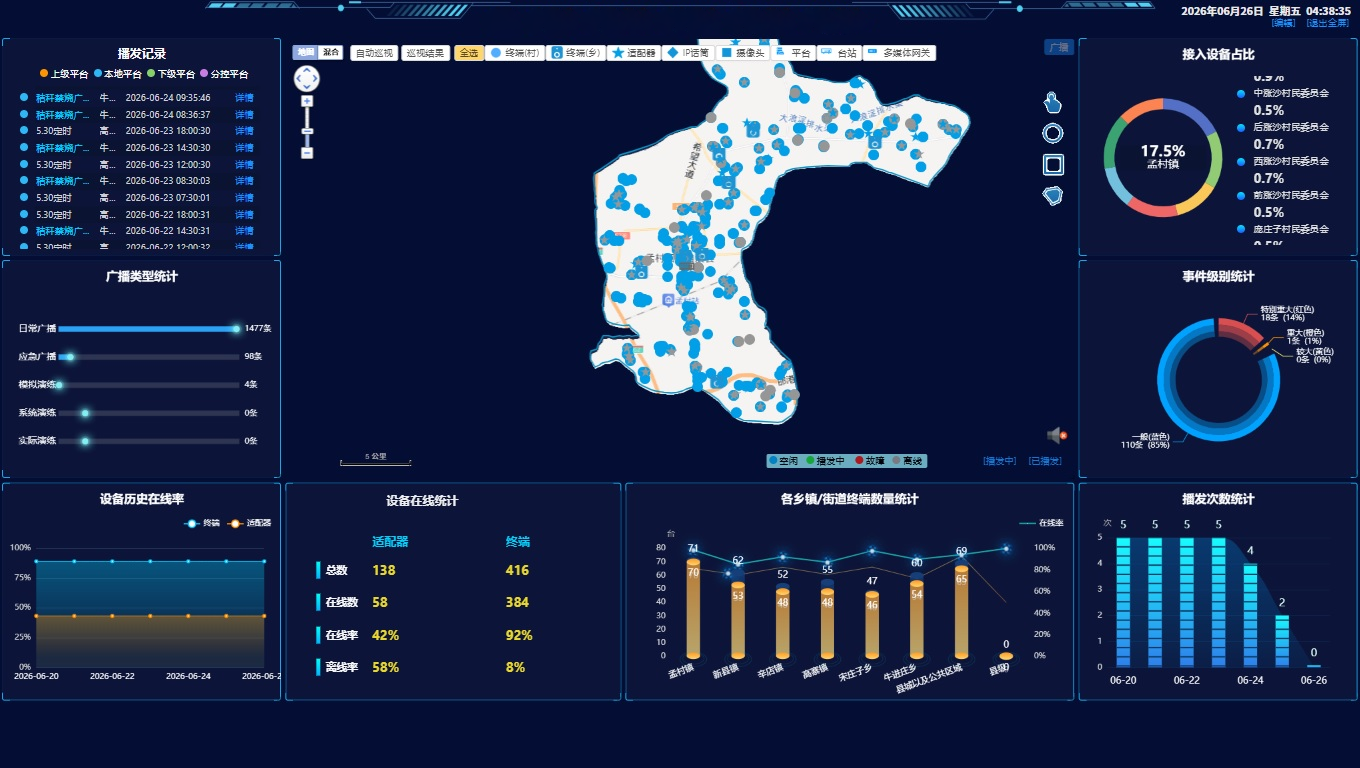
Task: Zoom in with the map plus button
Action: click(x=307, y=101)
